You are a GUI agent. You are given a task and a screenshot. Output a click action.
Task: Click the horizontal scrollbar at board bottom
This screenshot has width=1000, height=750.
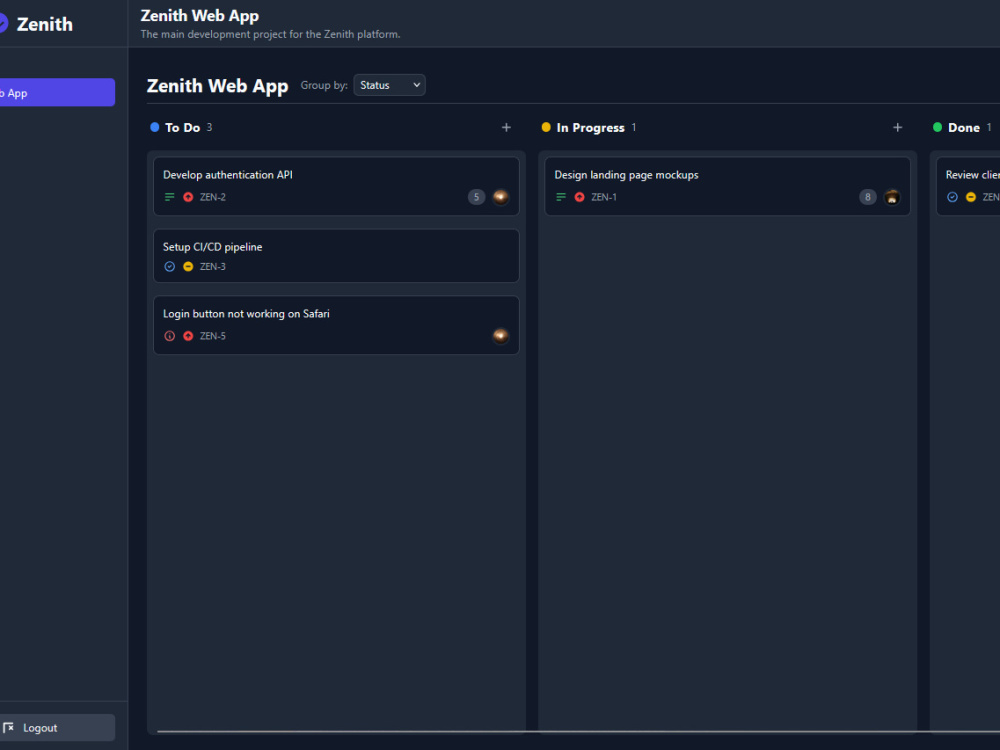click(578, 732)
